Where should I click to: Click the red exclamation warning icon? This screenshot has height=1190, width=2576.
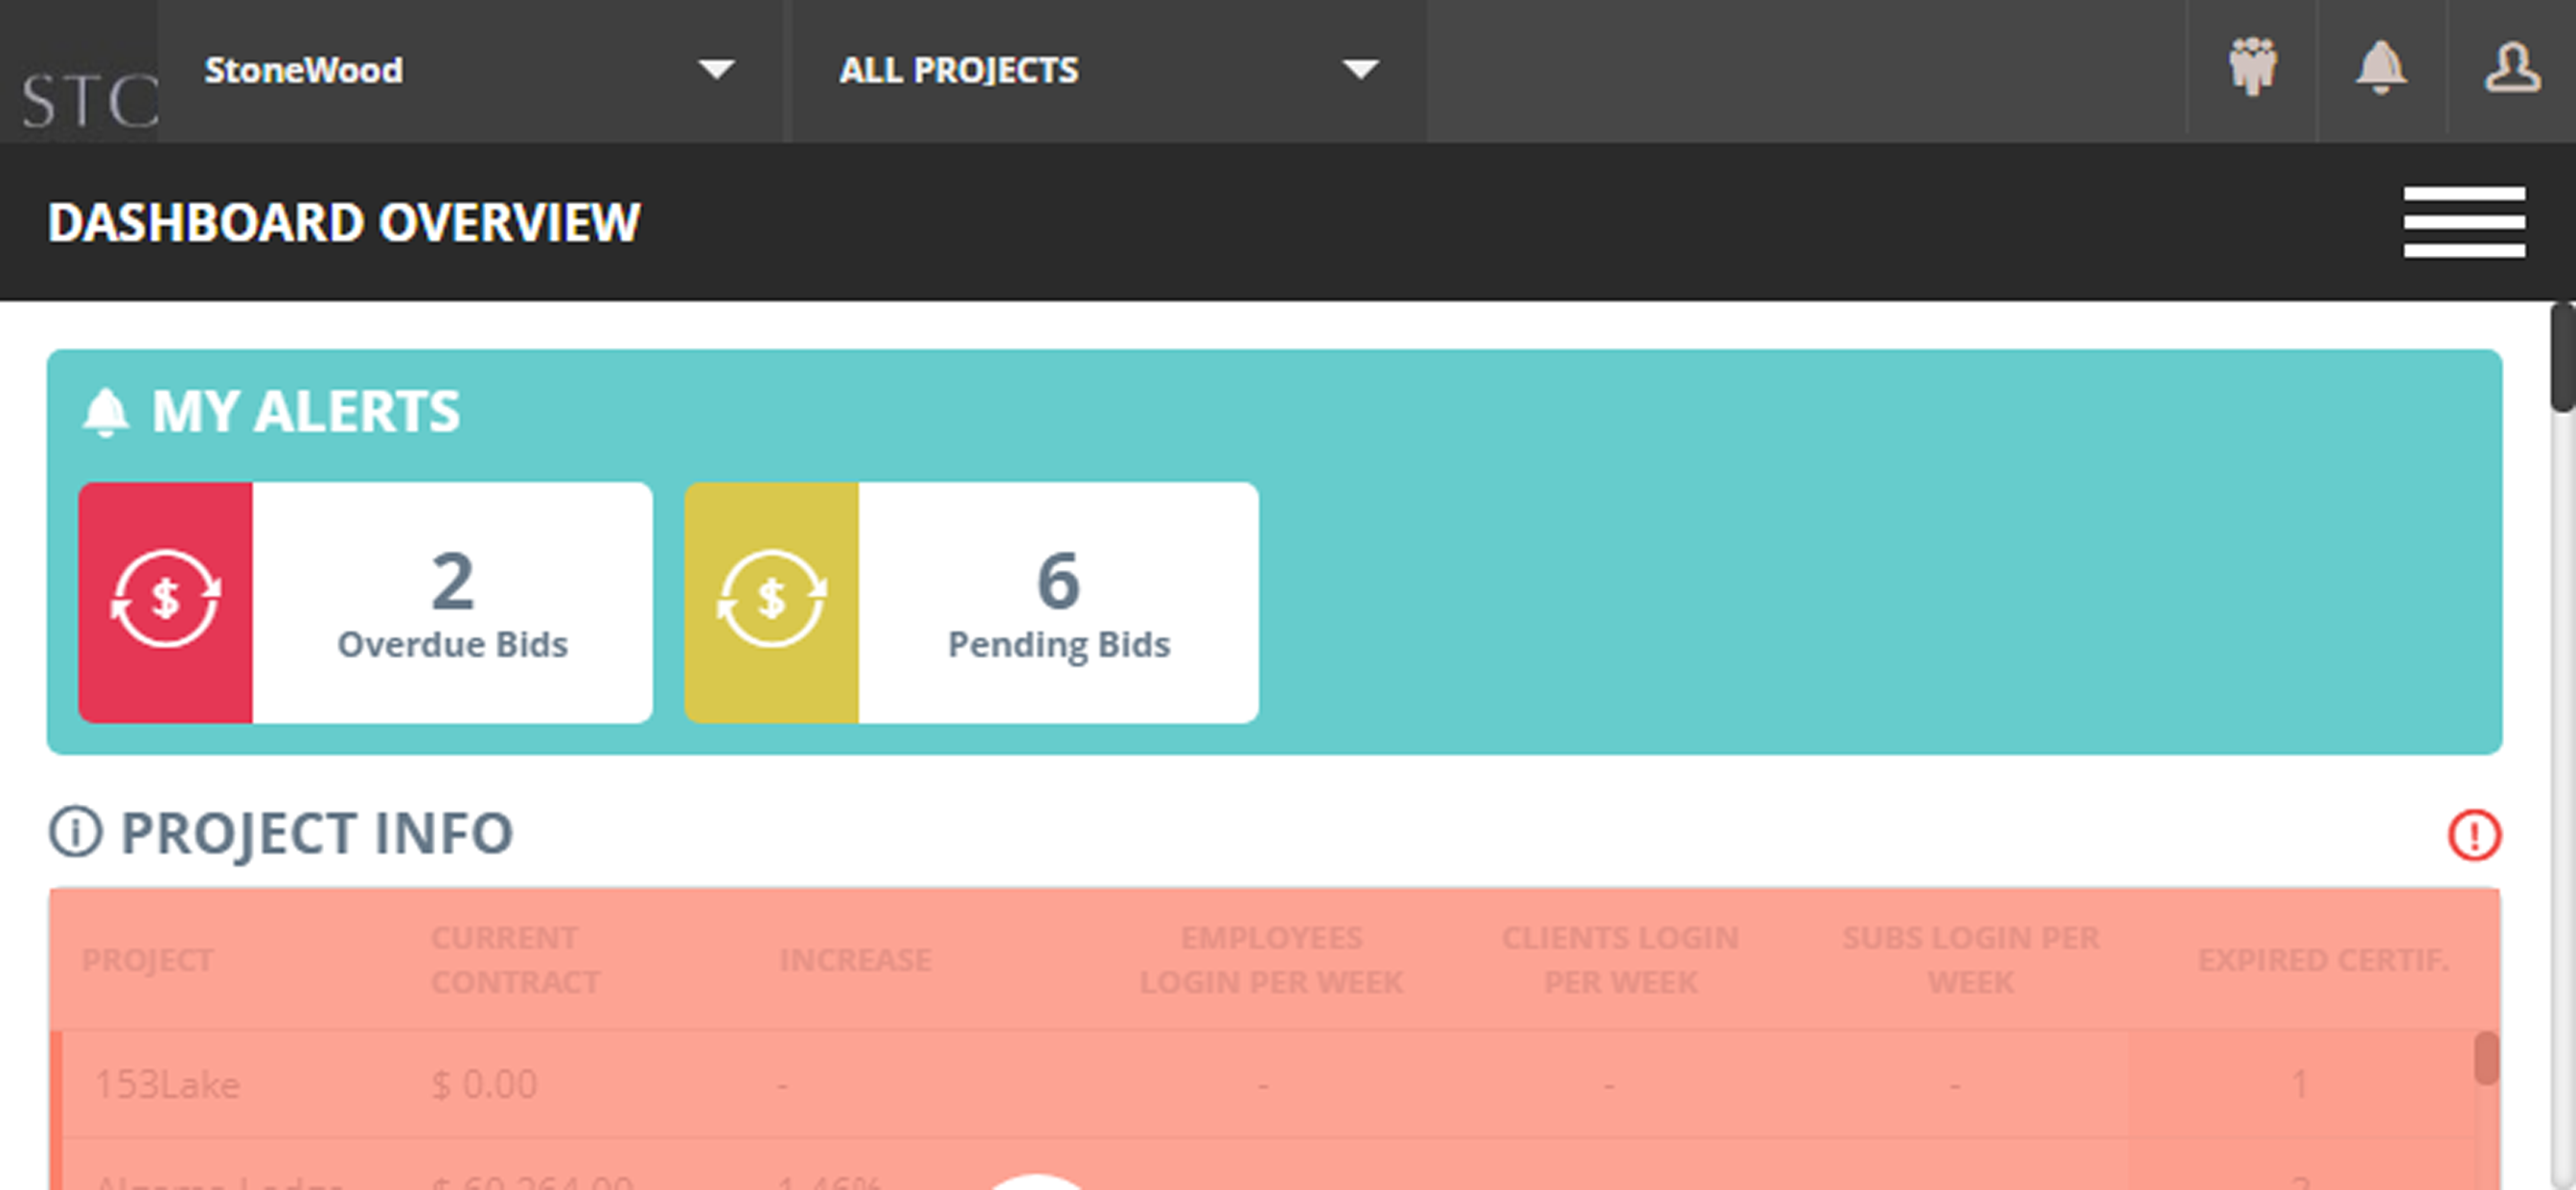[2474, 834]
